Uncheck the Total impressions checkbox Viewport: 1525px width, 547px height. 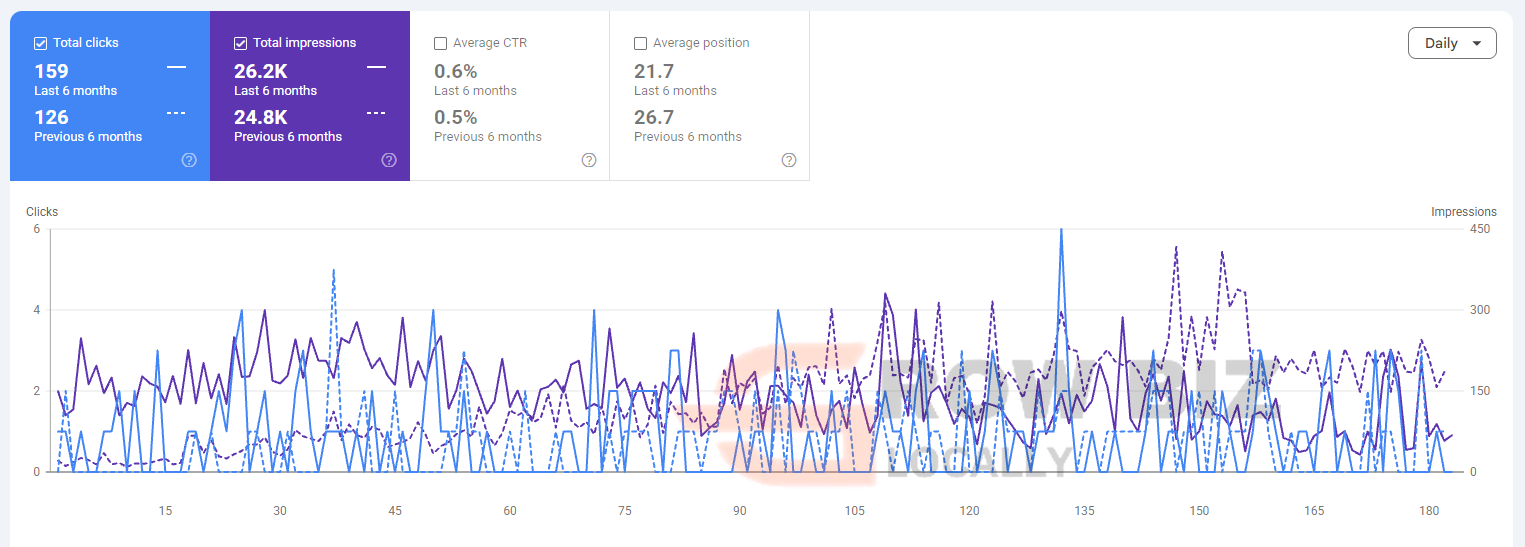pos(241,43)
